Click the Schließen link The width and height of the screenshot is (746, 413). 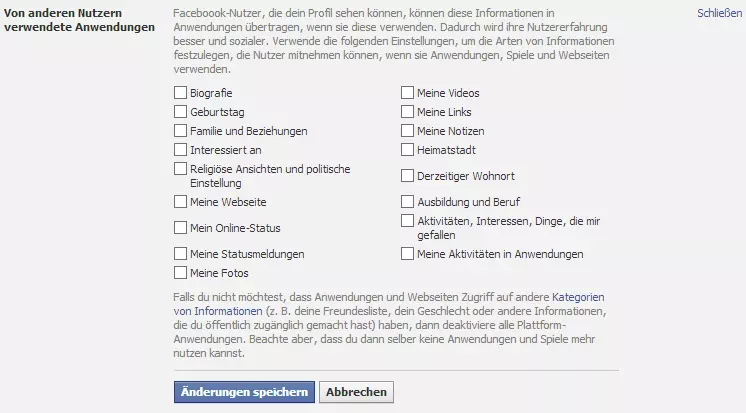719,13
